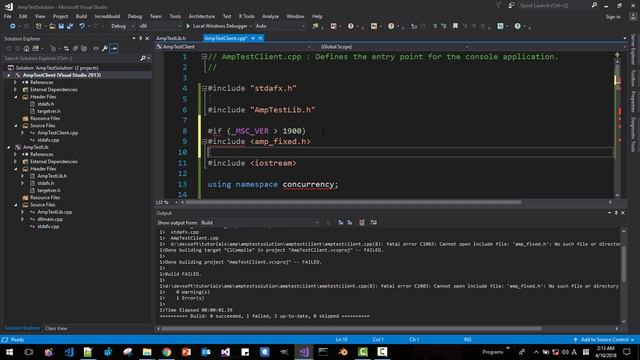Viewport: 640px width, 360px height.
Task: Click the Home icon in Solution Explorer
Action: point(26,49)
